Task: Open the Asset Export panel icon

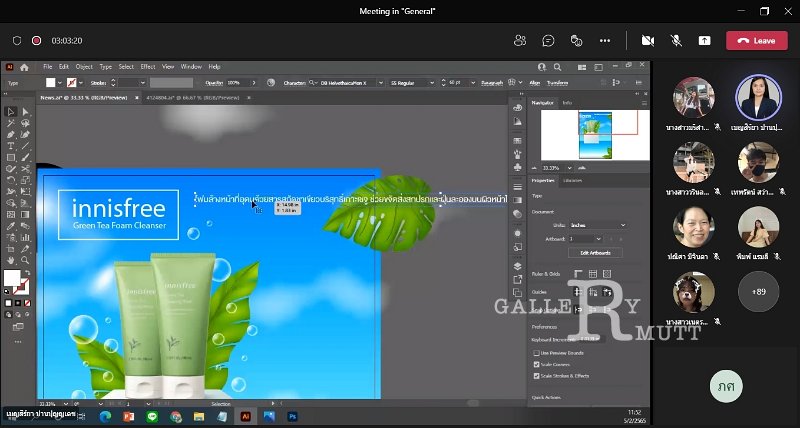Action: (x=518, y=280)
